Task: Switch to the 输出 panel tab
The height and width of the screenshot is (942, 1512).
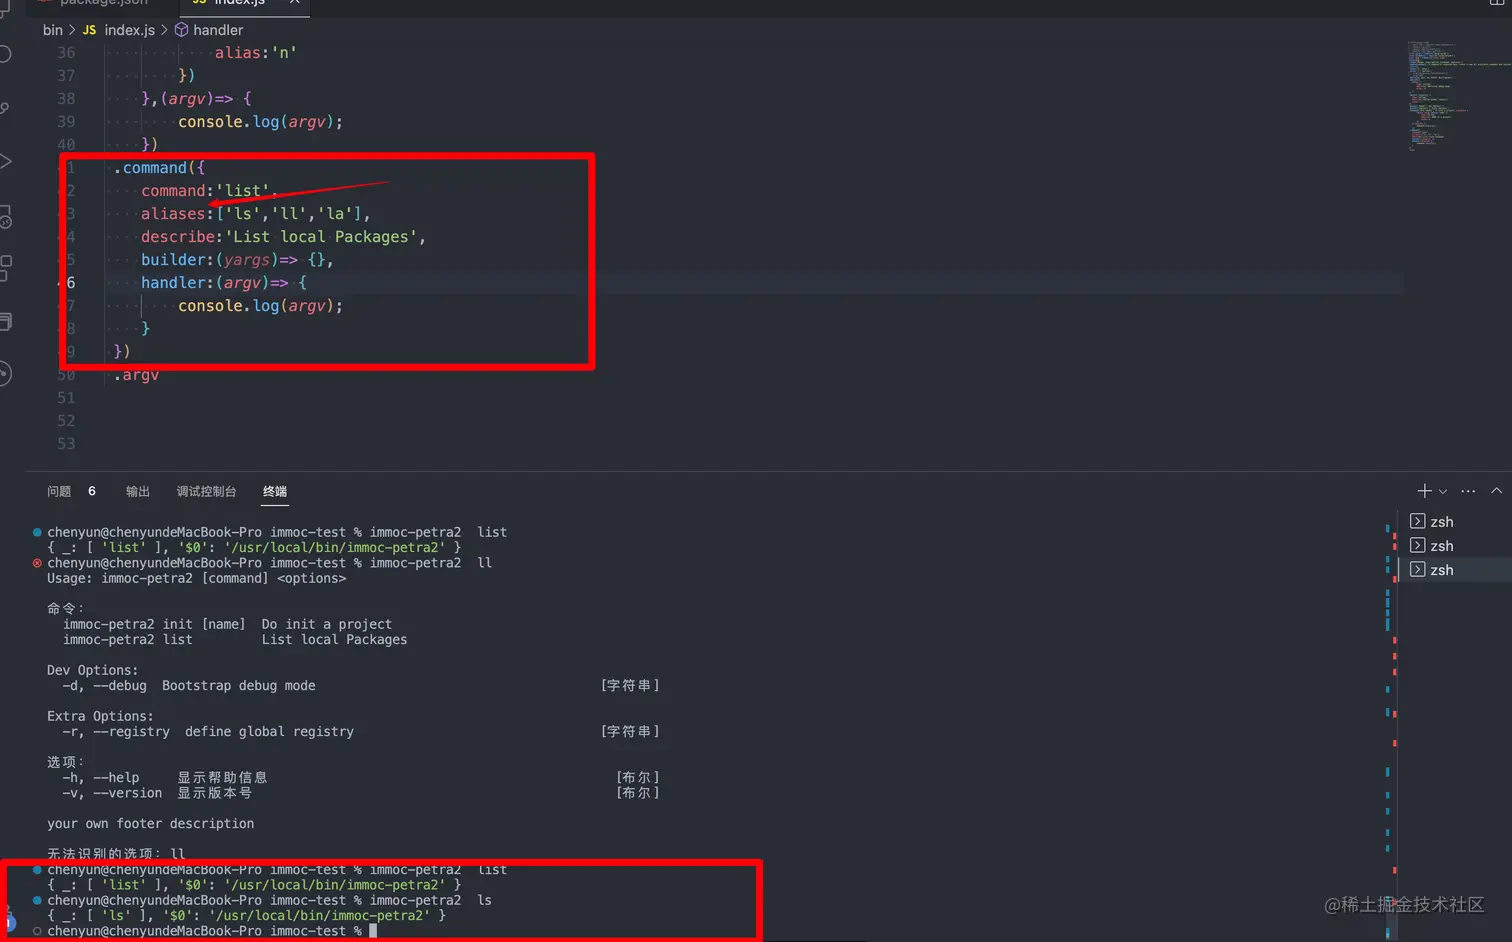Action: point(138,491)
